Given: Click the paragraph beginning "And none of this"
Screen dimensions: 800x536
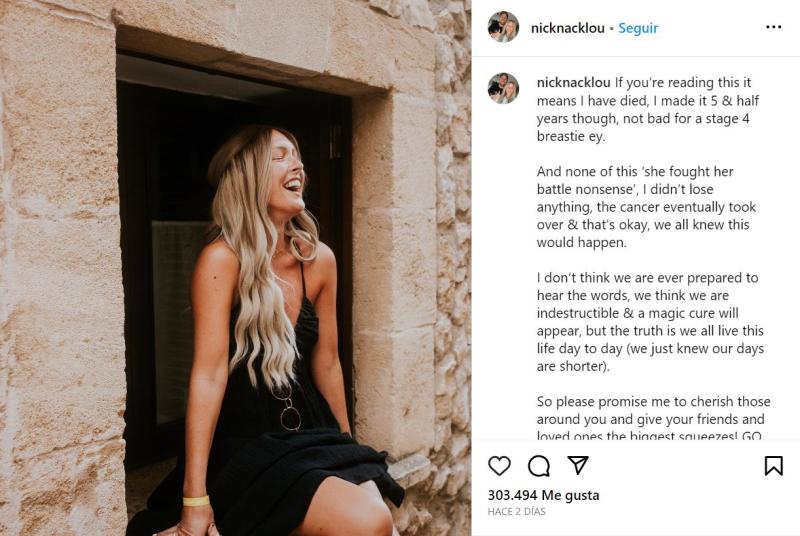Looking at the screenshot, I should tap(647, 207).
